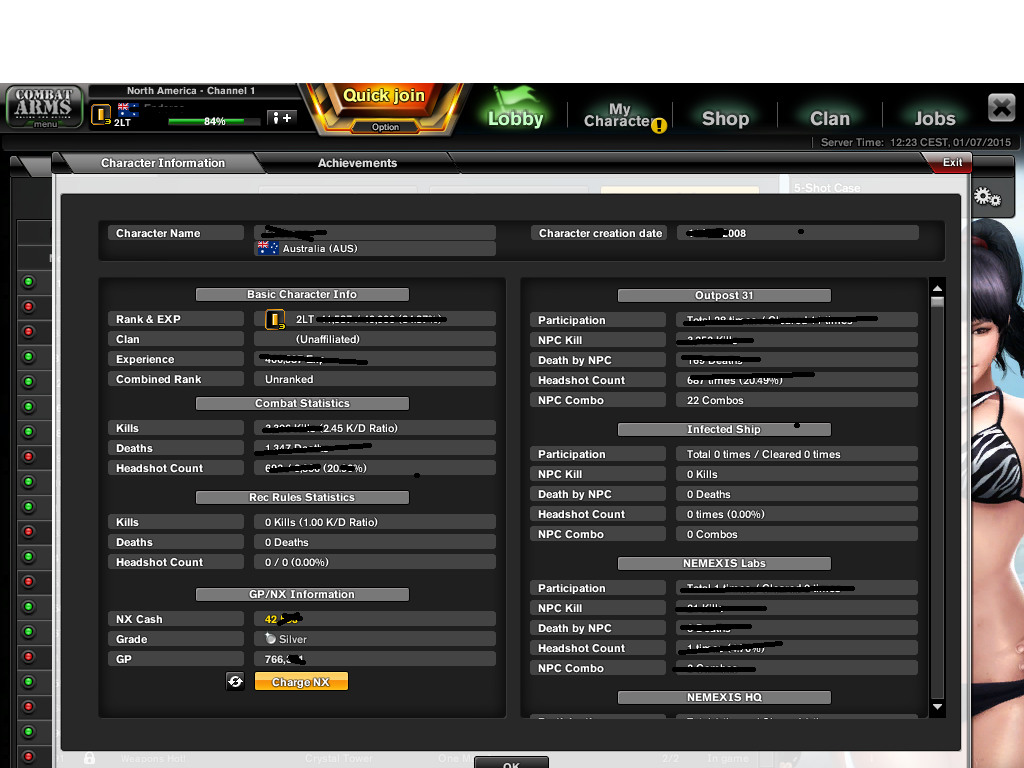The image size is (1024, 768).
Task: Switch to the Character Information tab
Action: coord(163,163)
